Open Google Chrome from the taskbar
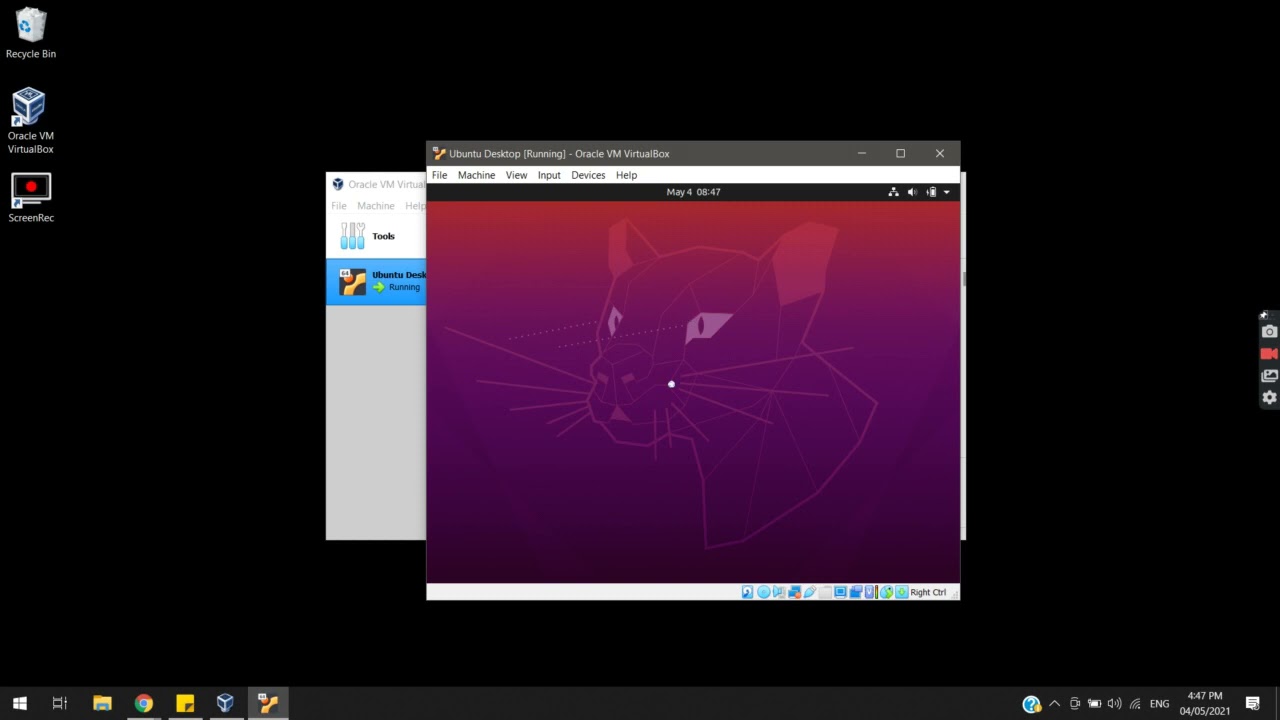 pyautogui.click(x=143, y=703)
